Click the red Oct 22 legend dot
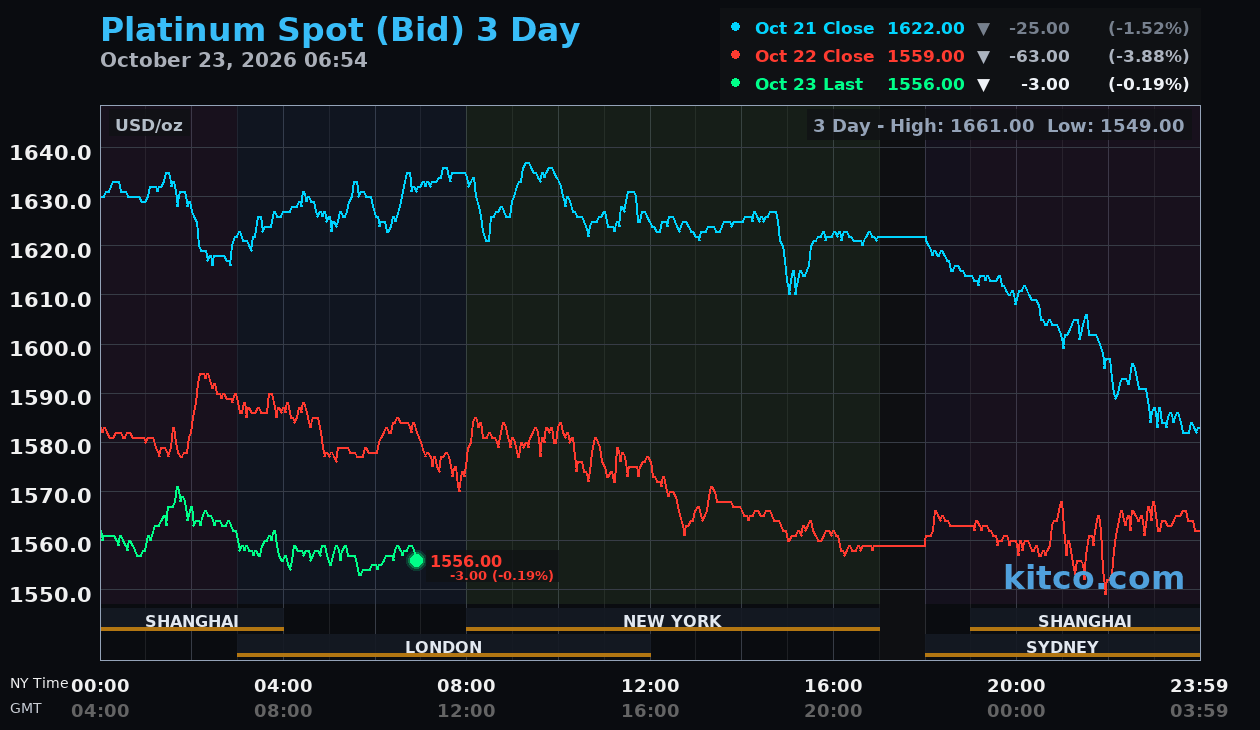The height and width of the screenshot is (730, 1260). pos(736,55)
